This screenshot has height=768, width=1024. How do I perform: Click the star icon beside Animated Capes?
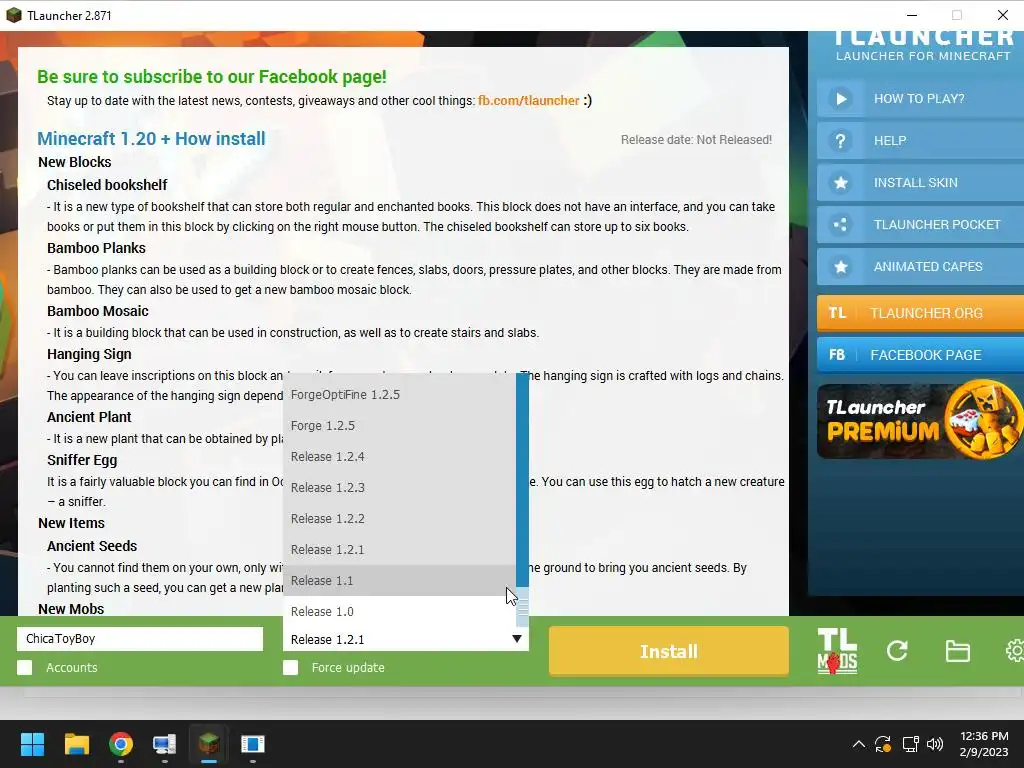pos(840,266)
